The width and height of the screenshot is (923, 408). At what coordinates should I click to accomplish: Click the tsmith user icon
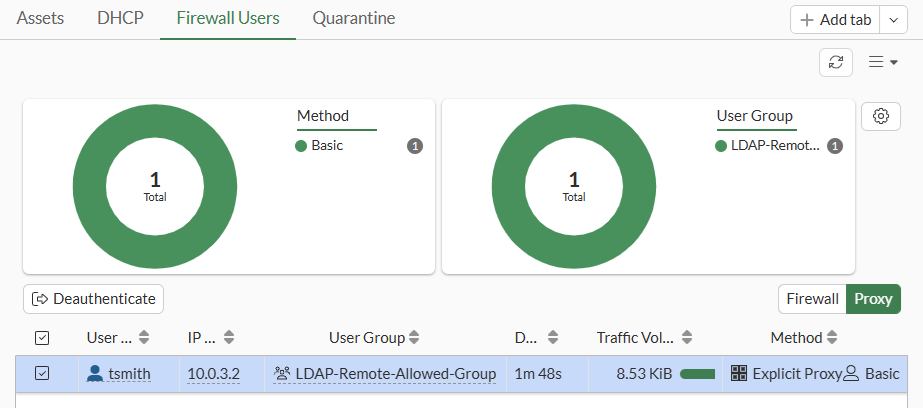95,374
